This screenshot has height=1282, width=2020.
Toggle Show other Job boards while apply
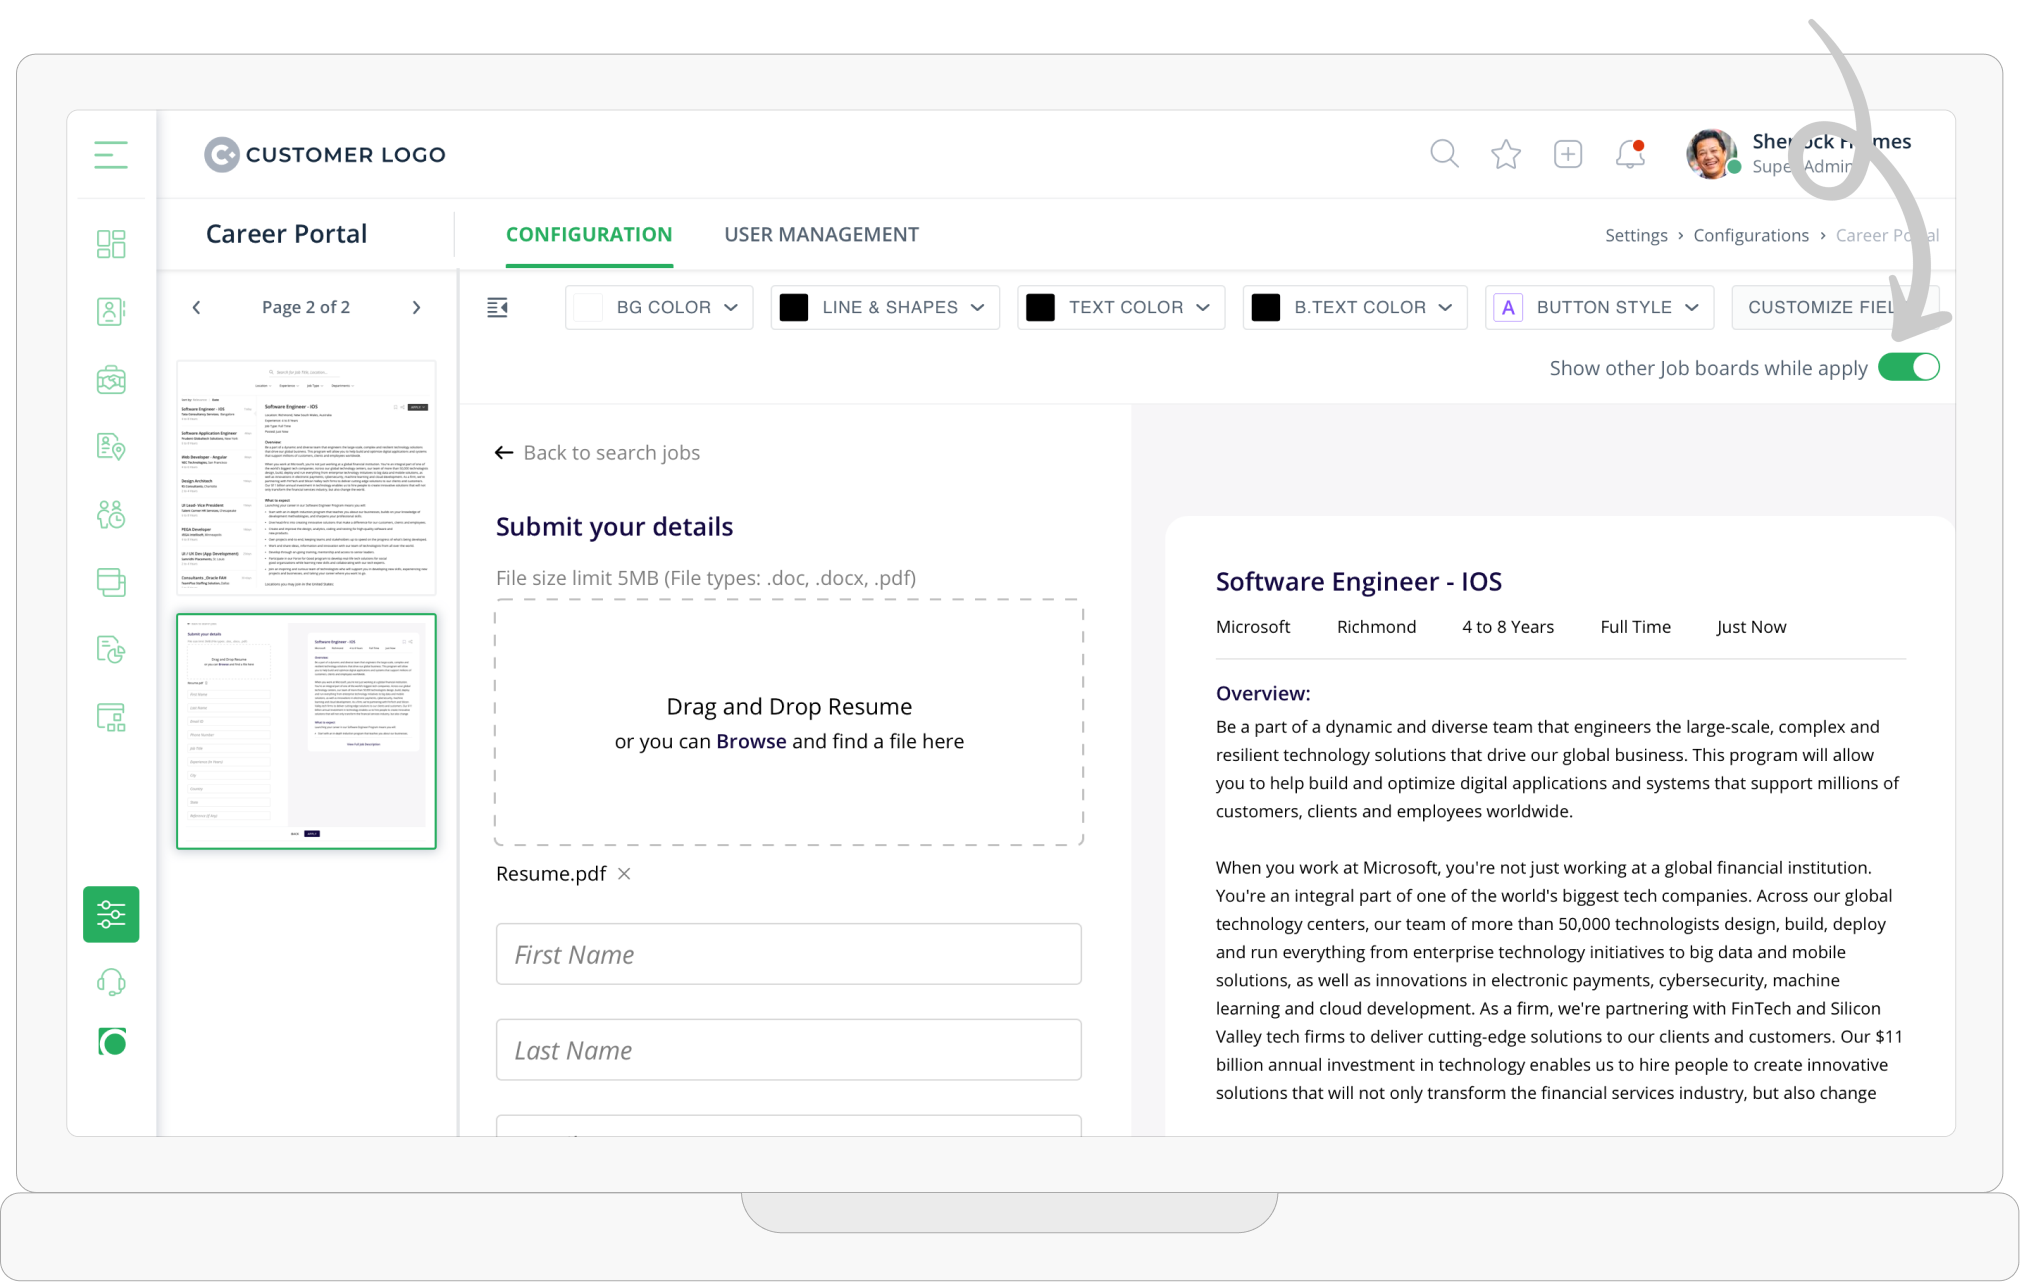pos(1908,367)
